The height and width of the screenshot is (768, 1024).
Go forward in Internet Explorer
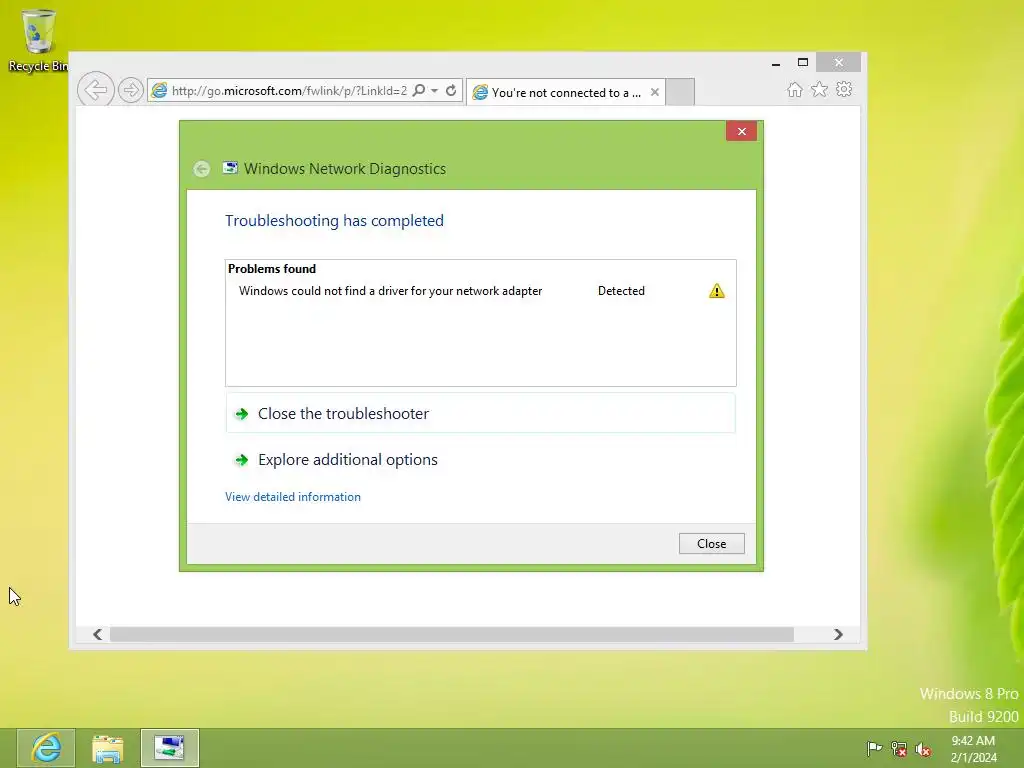[x=131, y=89]
